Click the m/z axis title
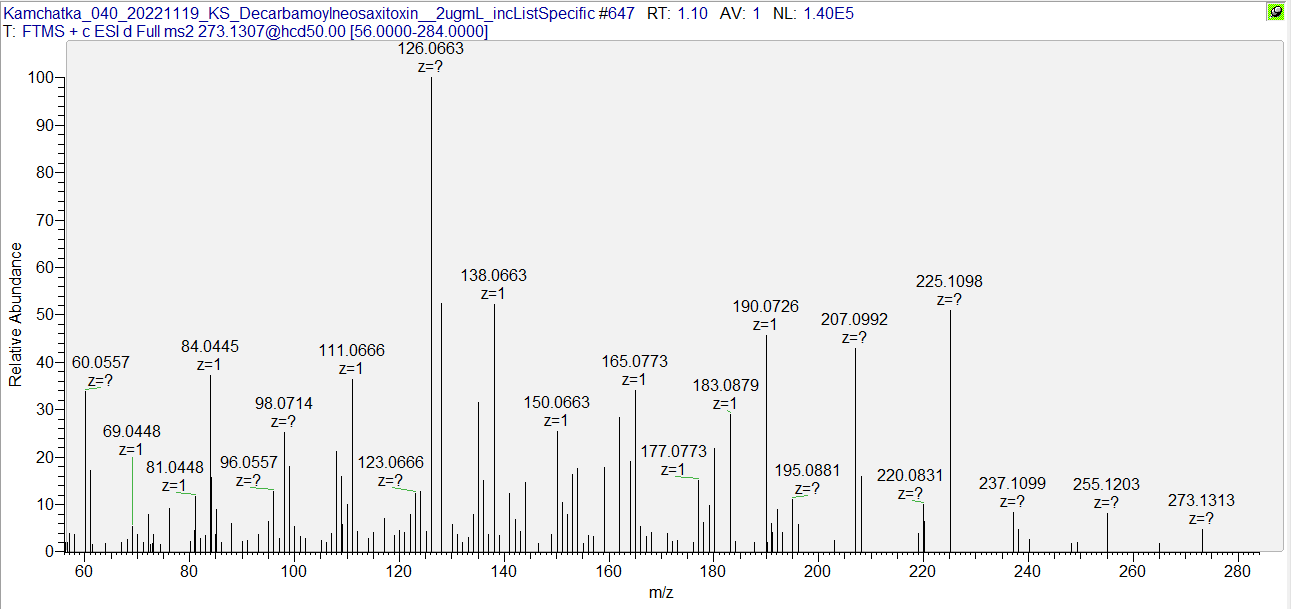 [661, 593]
